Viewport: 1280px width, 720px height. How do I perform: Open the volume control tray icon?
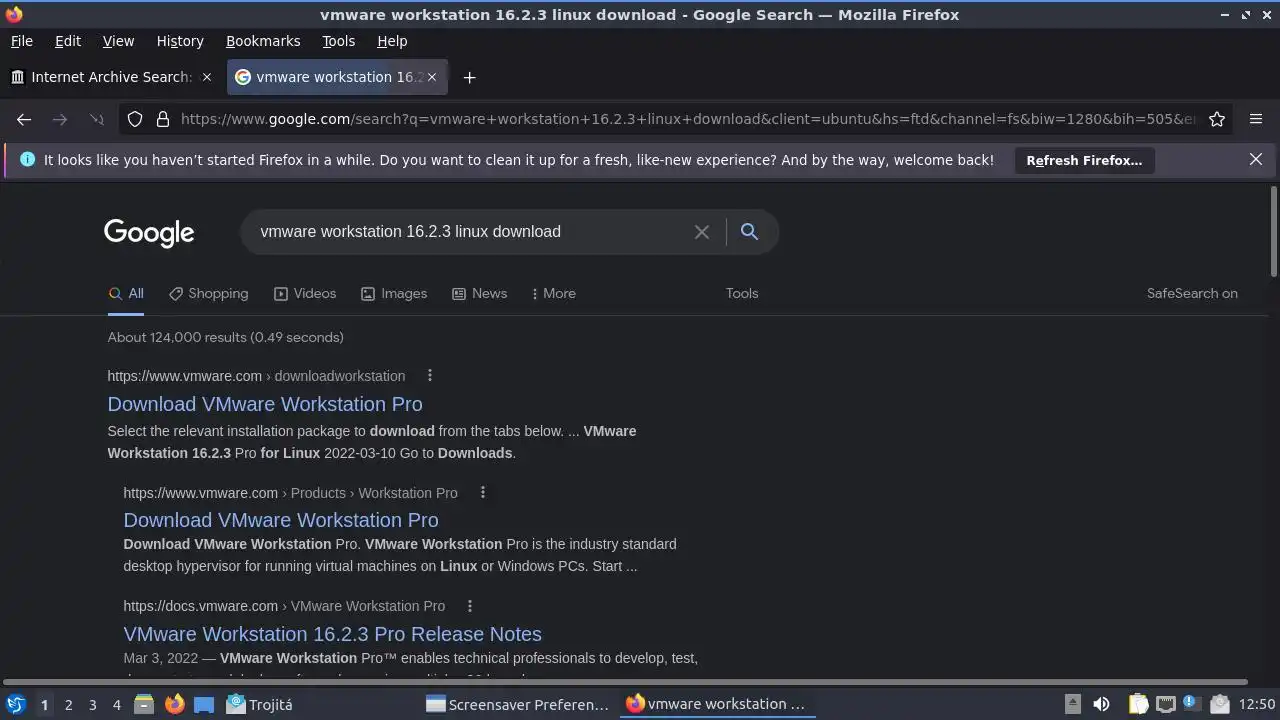point(1101,704)
